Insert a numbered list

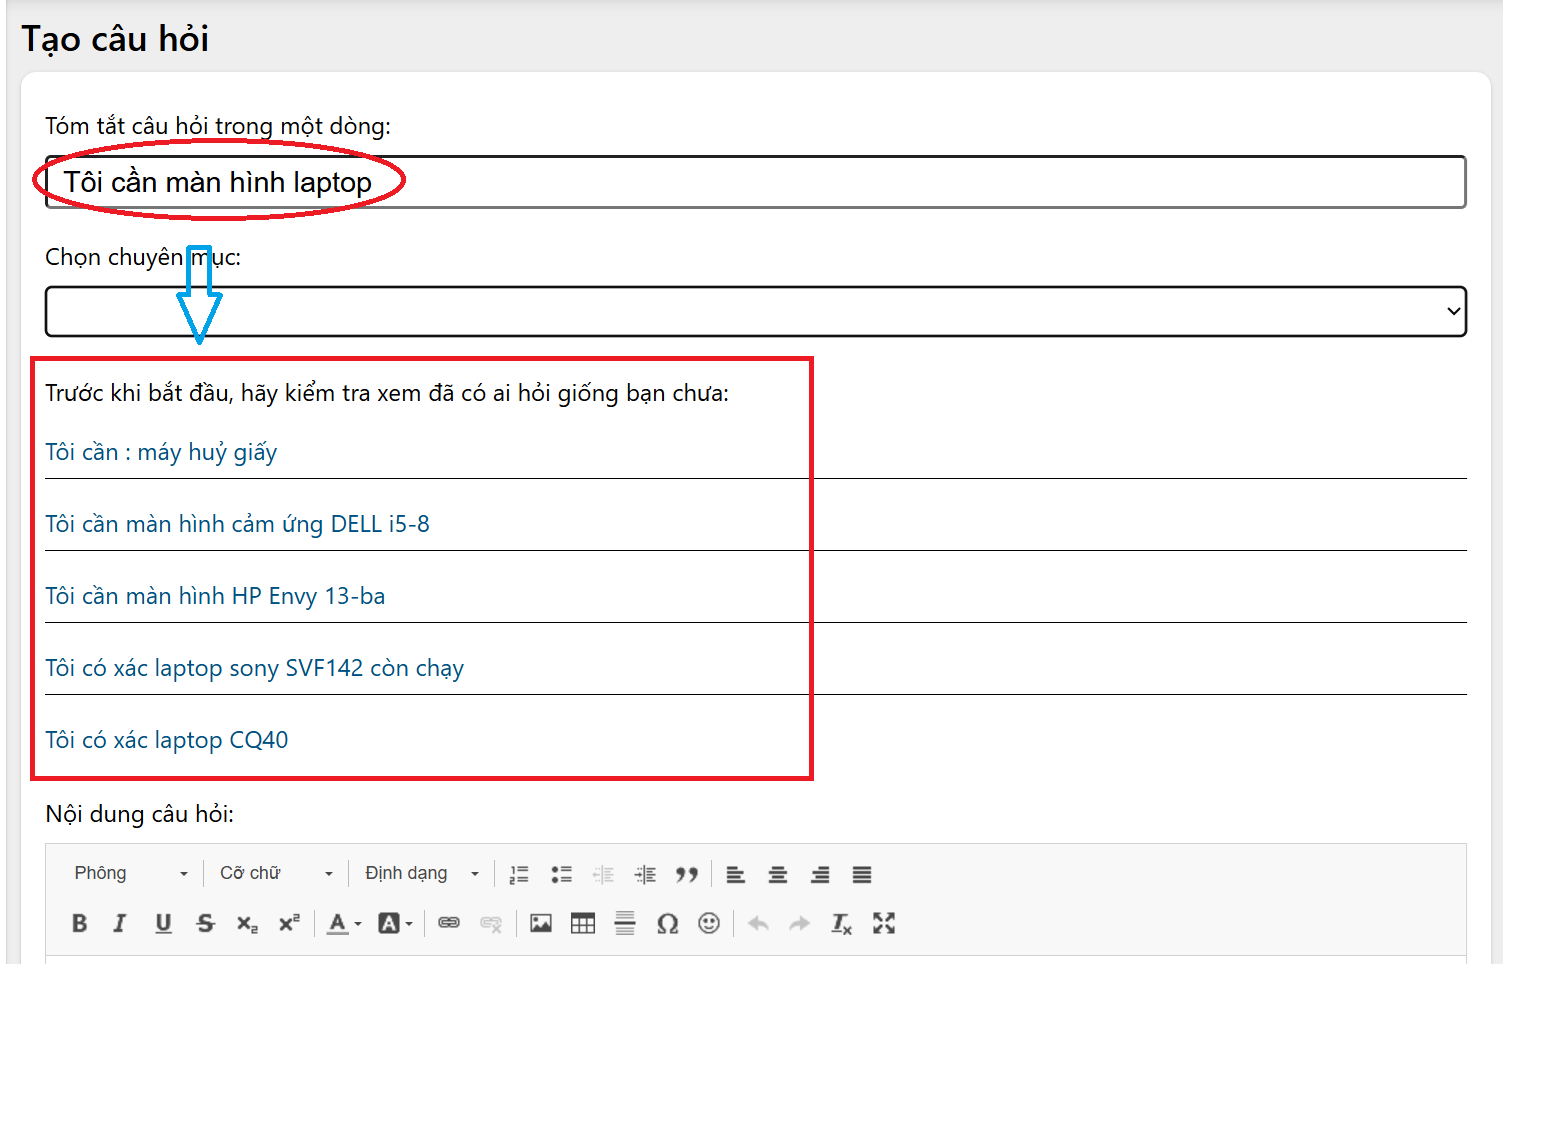coord(519,874)
